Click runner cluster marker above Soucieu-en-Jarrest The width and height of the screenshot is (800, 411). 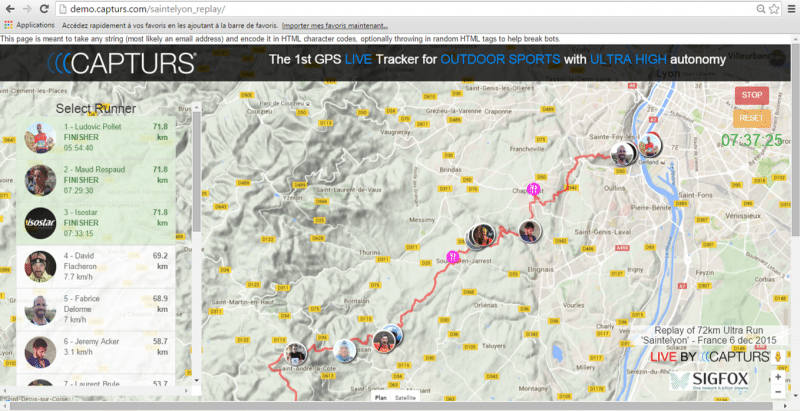tap(482, 235)
